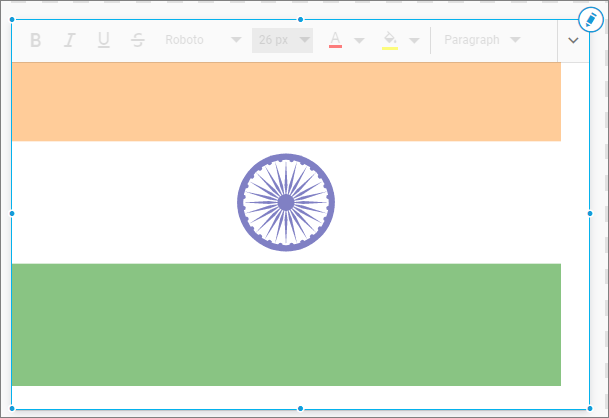
Task: Click the green flag stripe
Action: [286, 324]
